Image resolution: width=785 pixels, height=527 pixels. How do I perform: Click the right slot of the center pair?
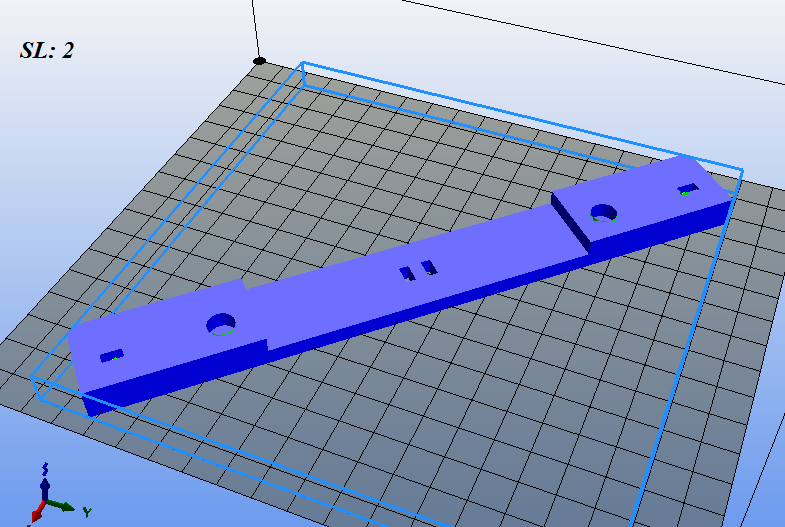point(429,266)
